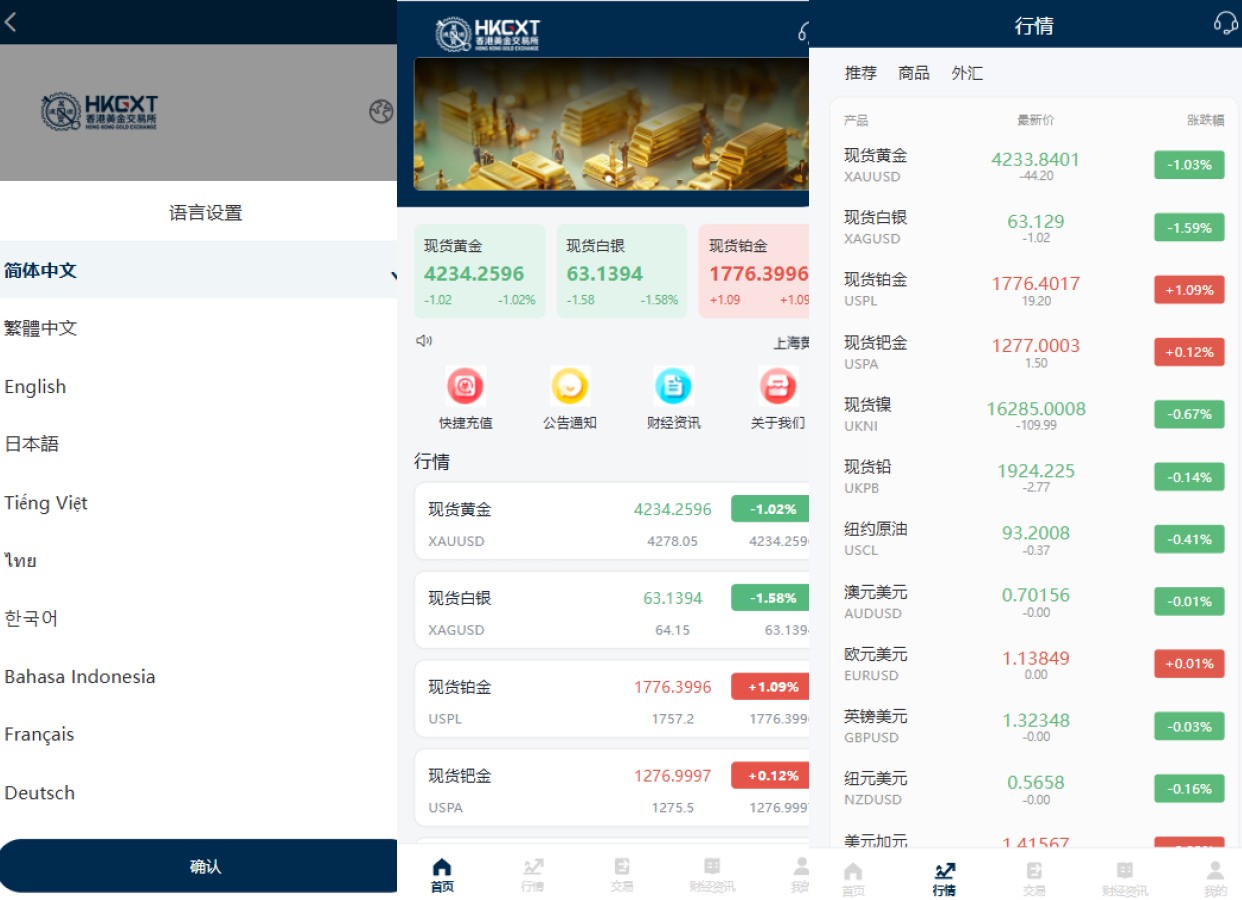Click the 张跌幅 column header

[x=1205, y=120]
